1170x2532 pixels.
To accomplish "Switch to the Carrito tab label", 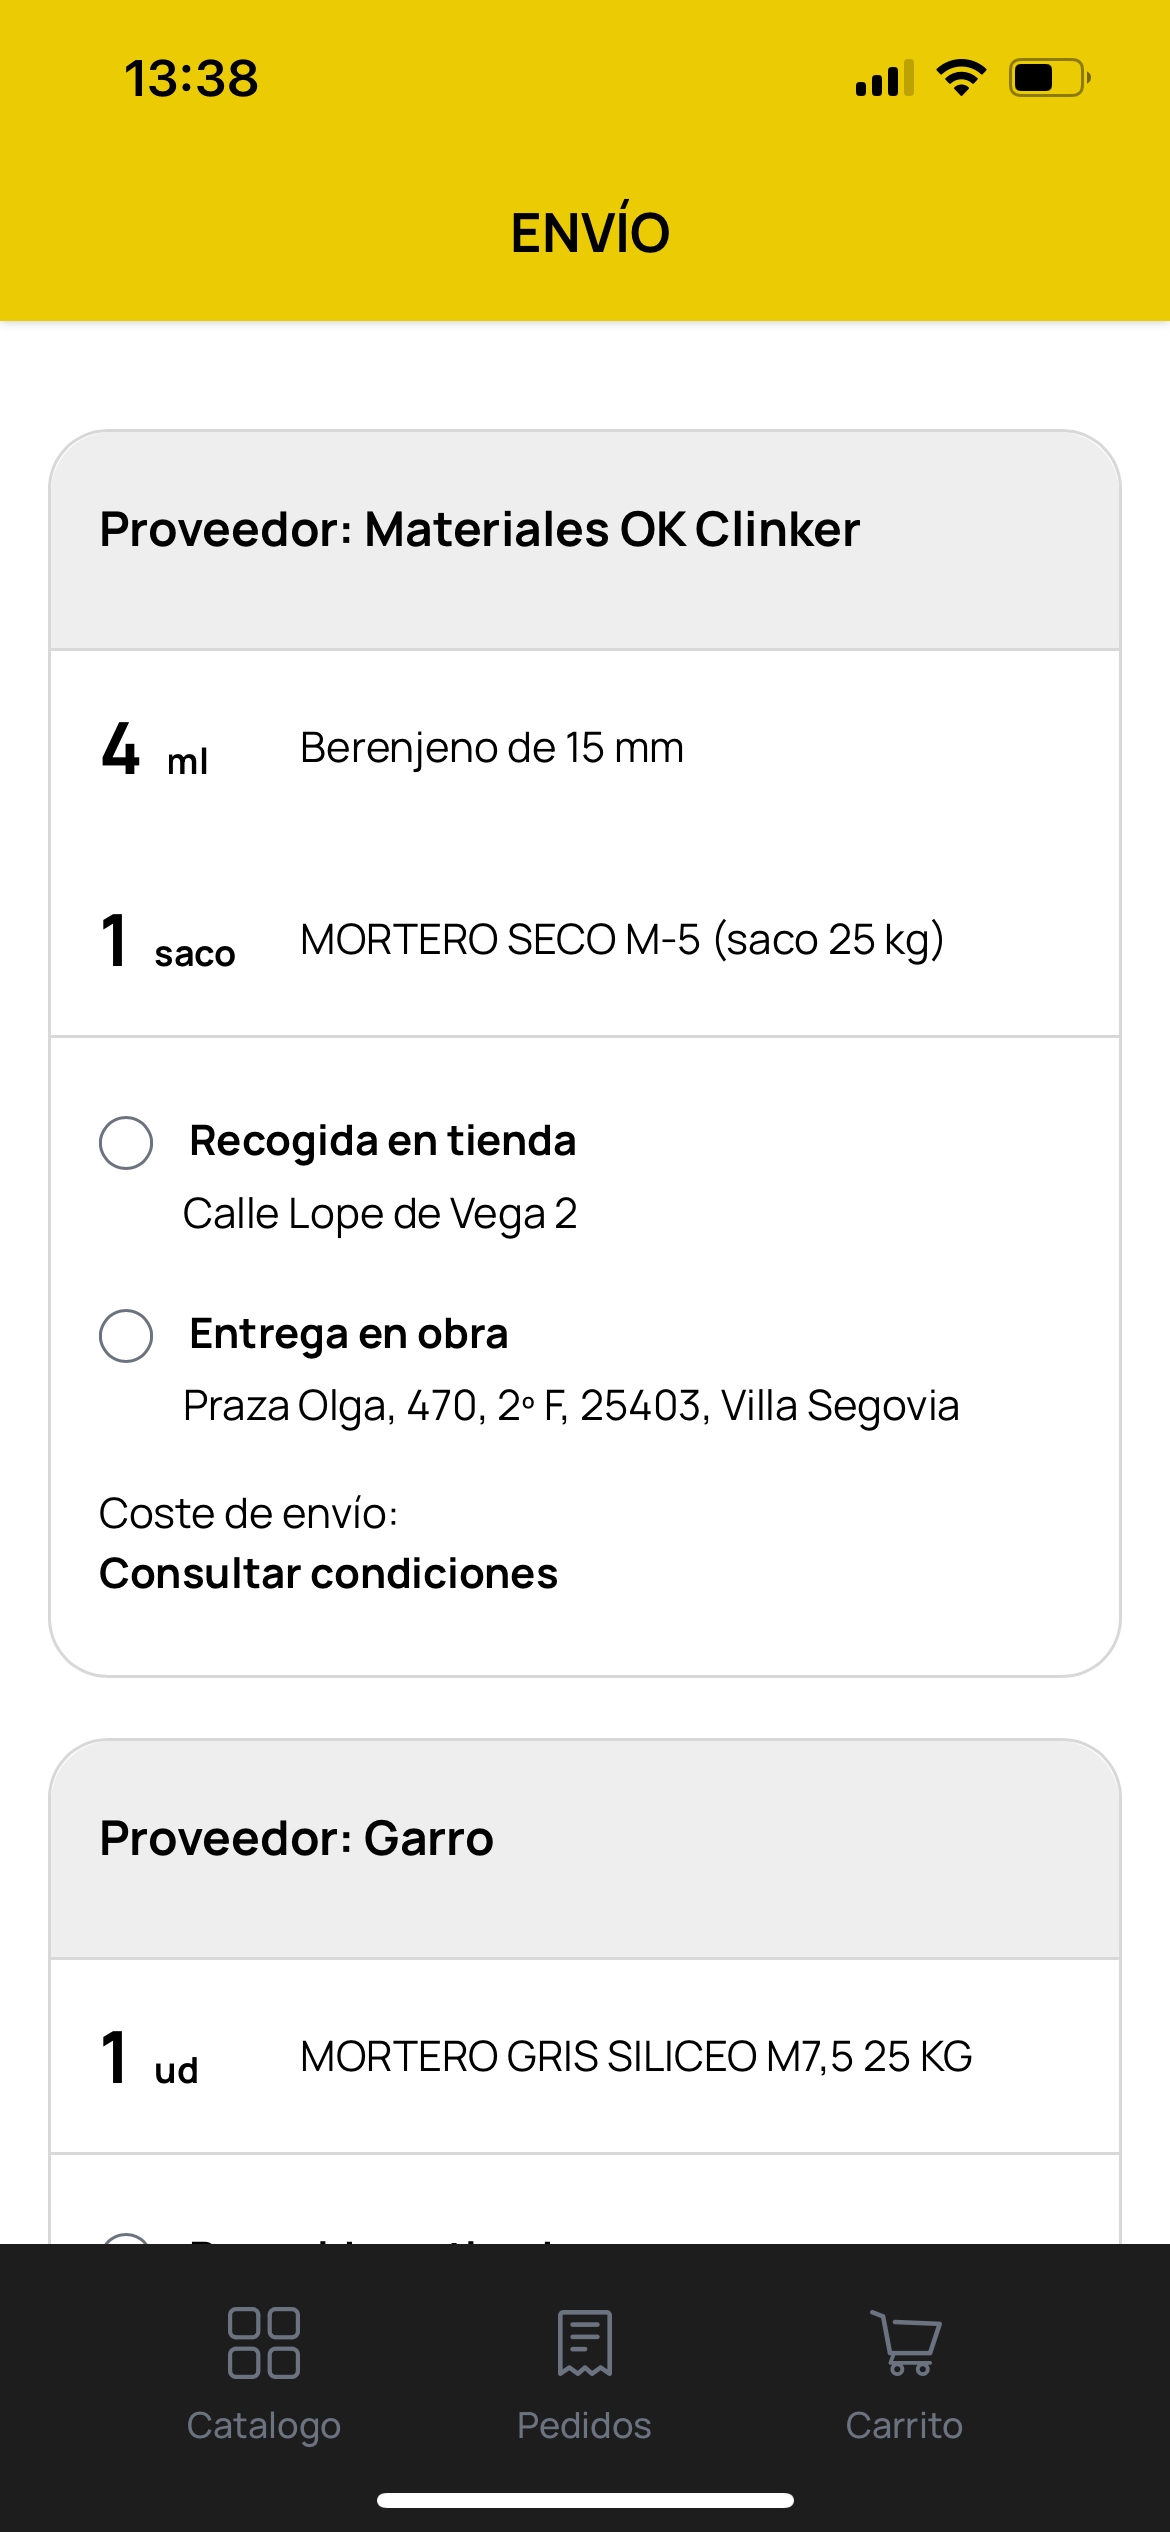I will click(x=904, y=2425).
